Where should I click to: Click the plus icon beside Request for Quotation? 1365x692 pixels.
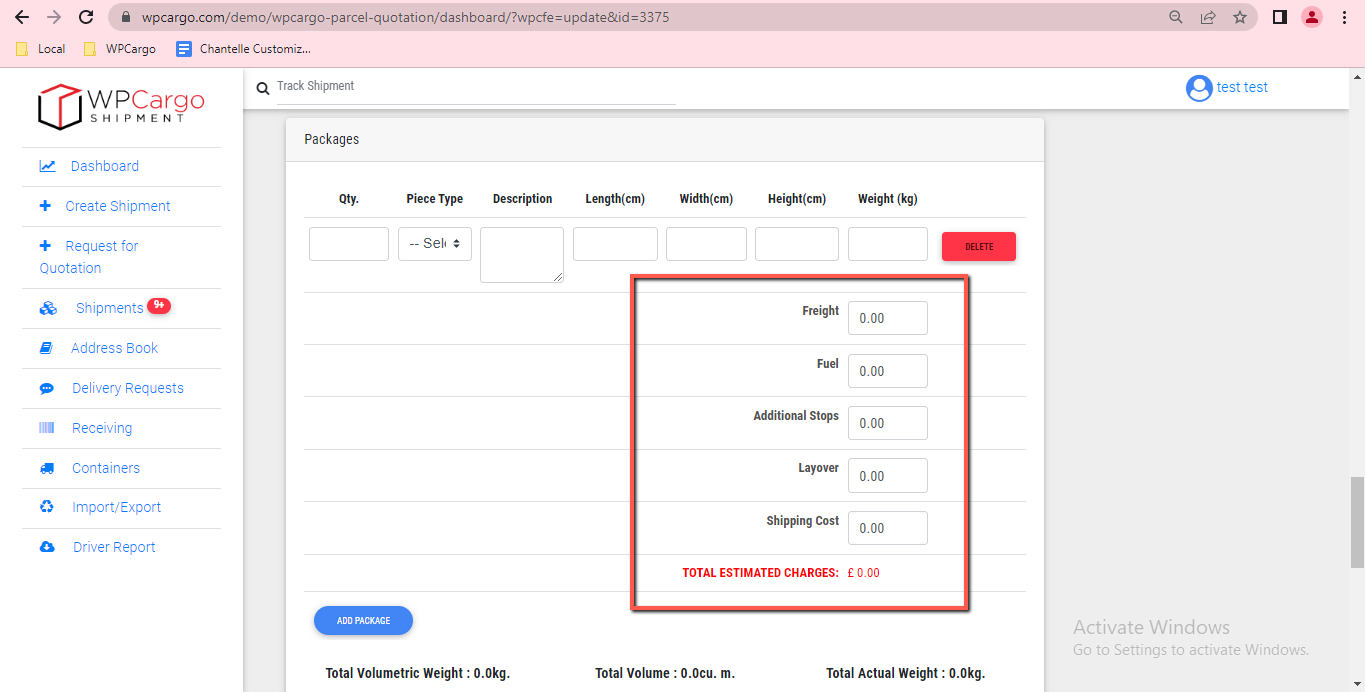[x=45, y=246]
